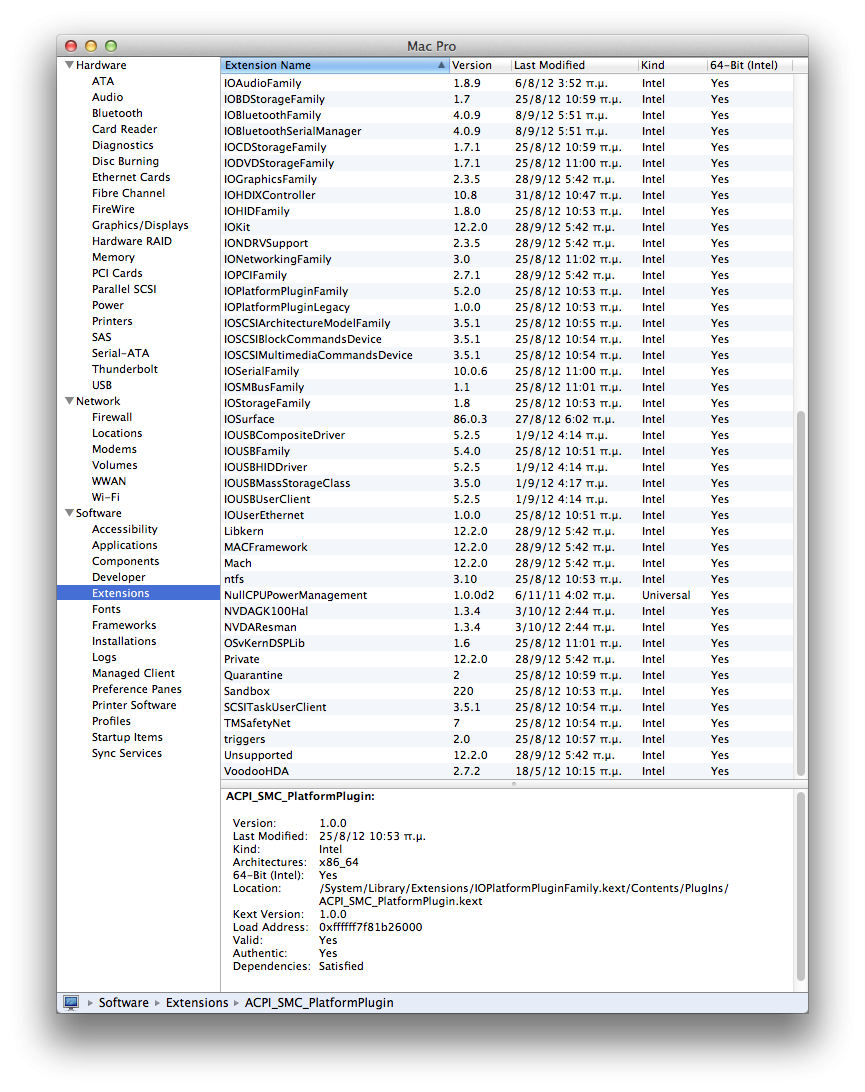Open Logs under Software
Image resolution: width=865 pixels, height=1092 pixels.
[104, 657]
